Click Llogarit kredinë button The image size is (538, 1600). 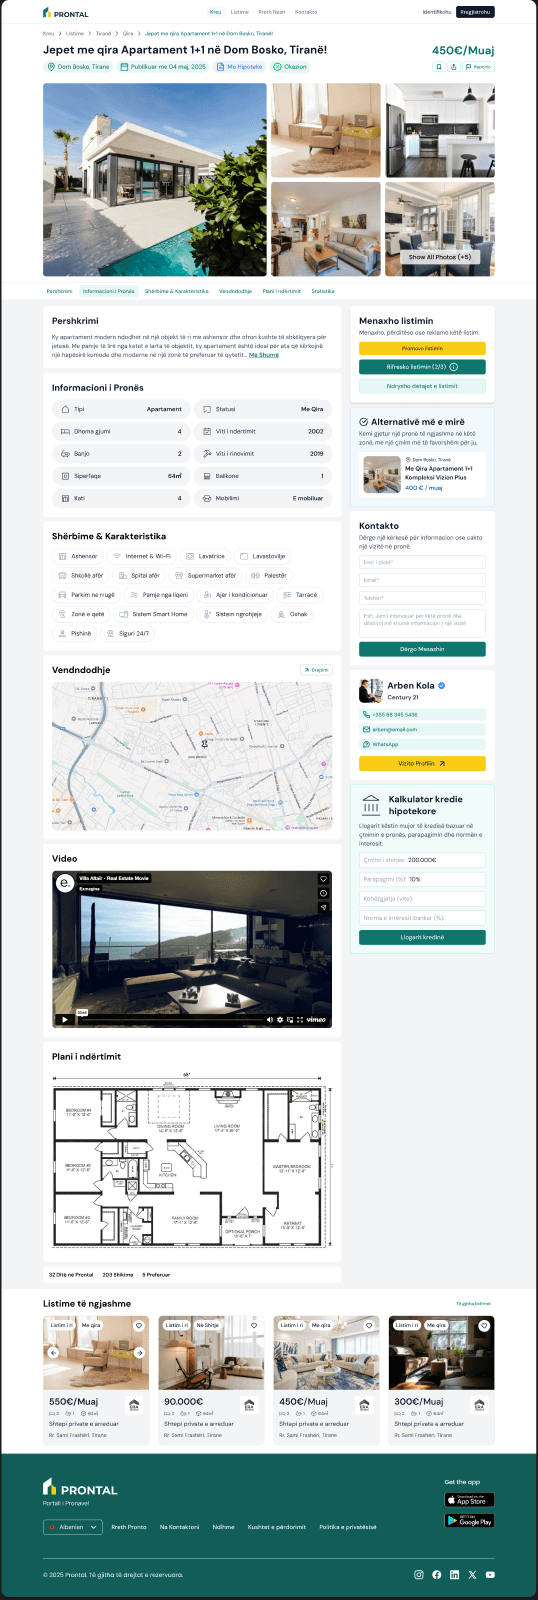[422, 937]
